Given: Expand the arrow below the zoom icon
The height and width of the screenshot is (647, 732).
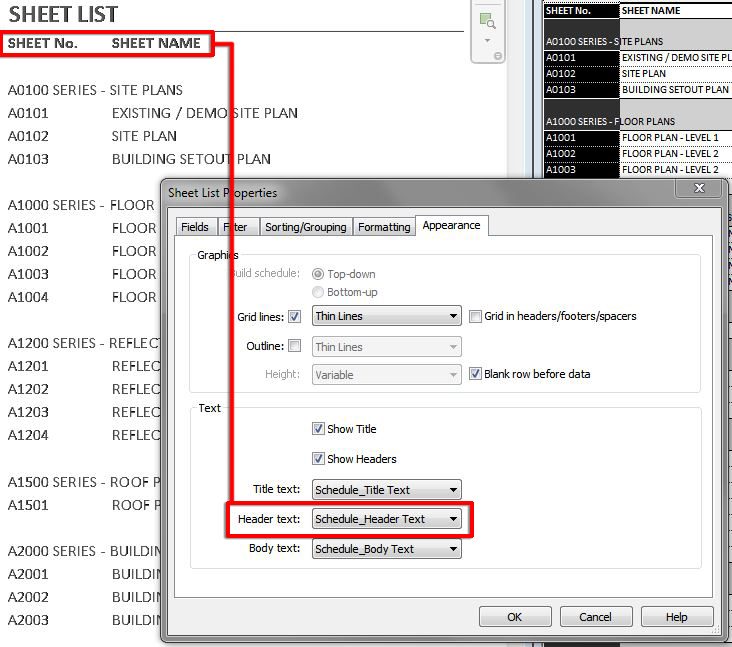Looking at the screenshot, I should [487, 41].
